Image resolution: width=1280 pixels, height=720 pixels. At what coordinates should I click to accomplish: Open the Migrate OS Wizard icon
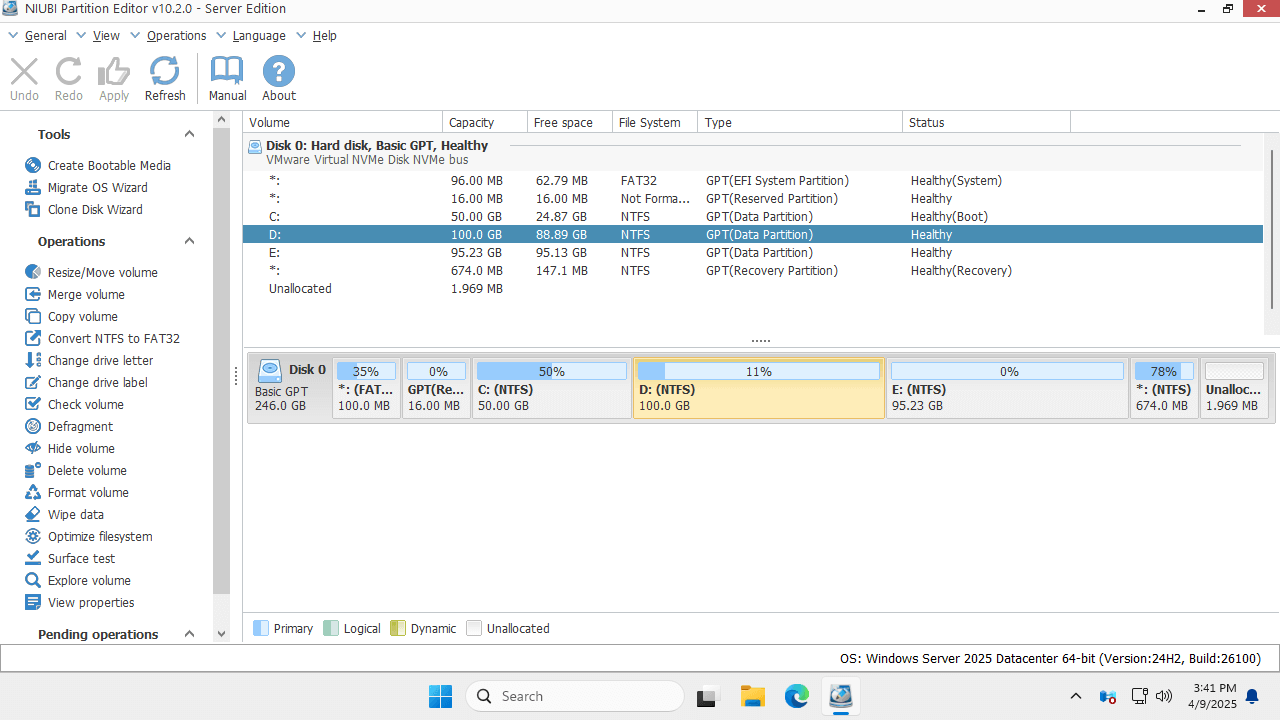33,187
